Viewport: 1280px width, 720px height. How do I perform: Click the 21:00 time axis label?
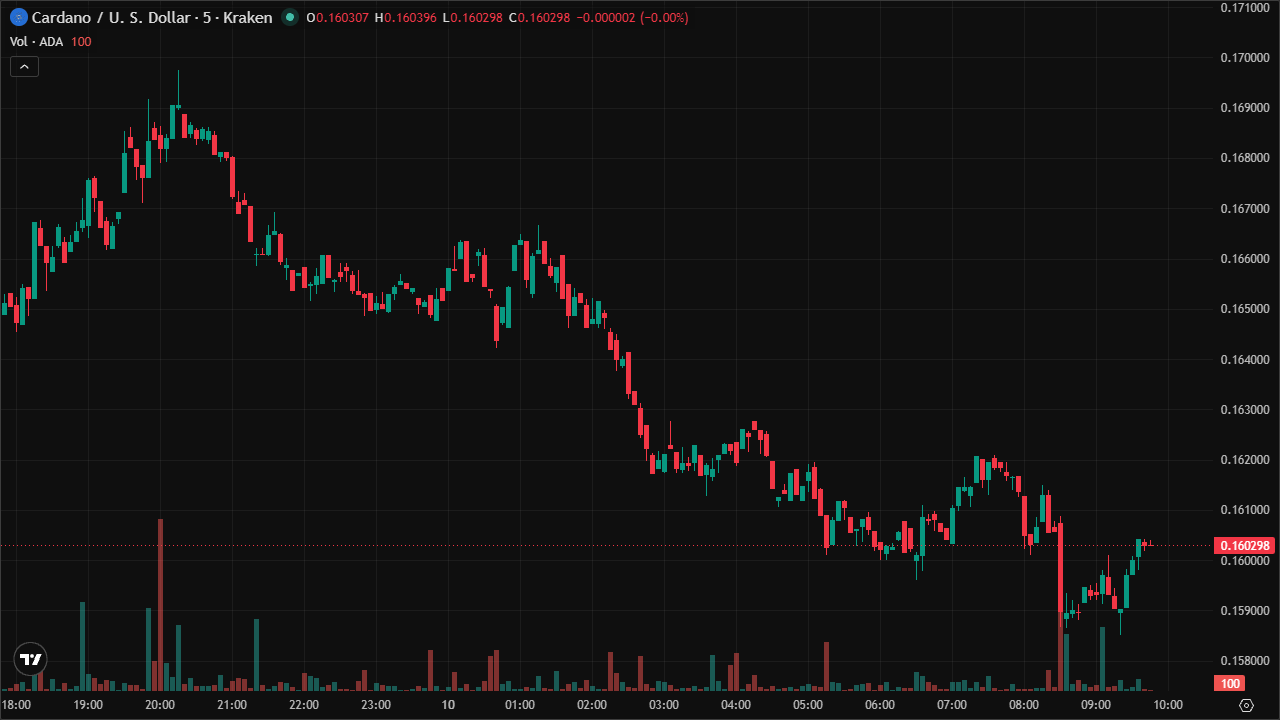pyautogui.click(x=232, y=705)
